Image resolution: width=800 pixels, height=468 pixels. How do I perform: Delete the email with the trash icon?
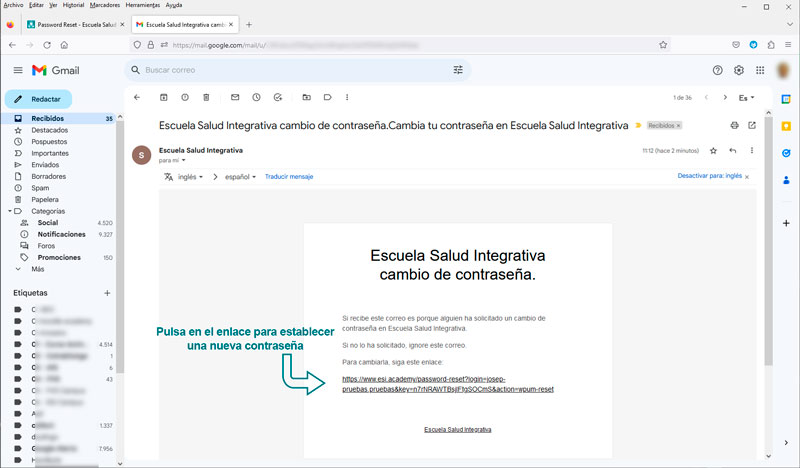(x=206, y=97)
